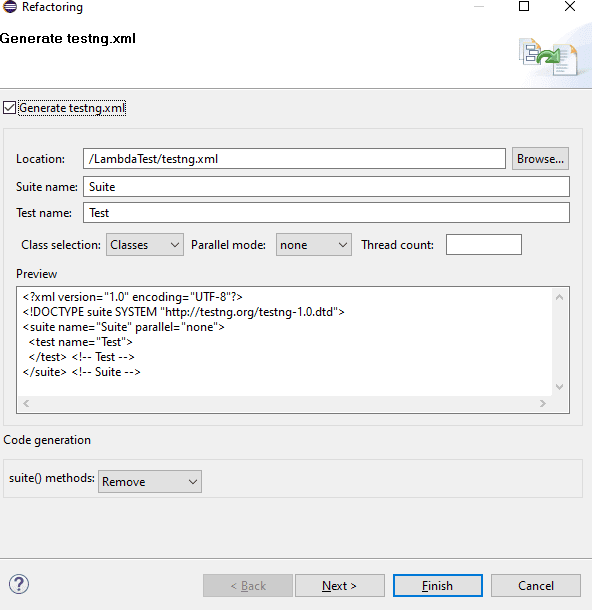Click the disabled Back button
The height and width of the screenshot is (610, 592).
[248, 585]
